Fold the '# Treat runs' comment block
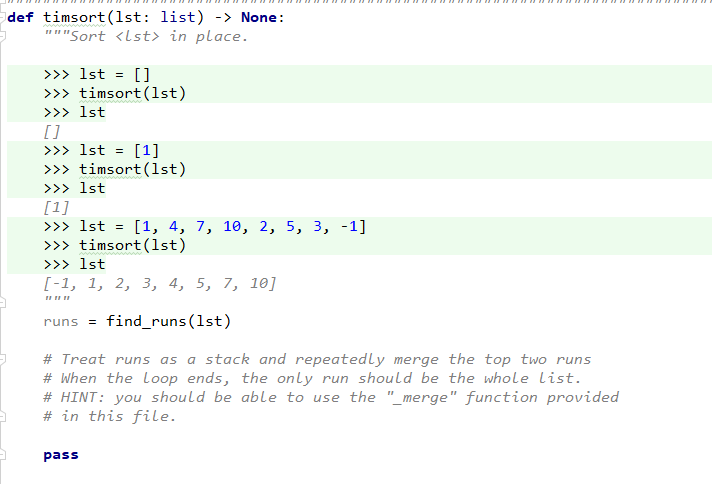Screen dimensions: 712x484 click(3, 360)
